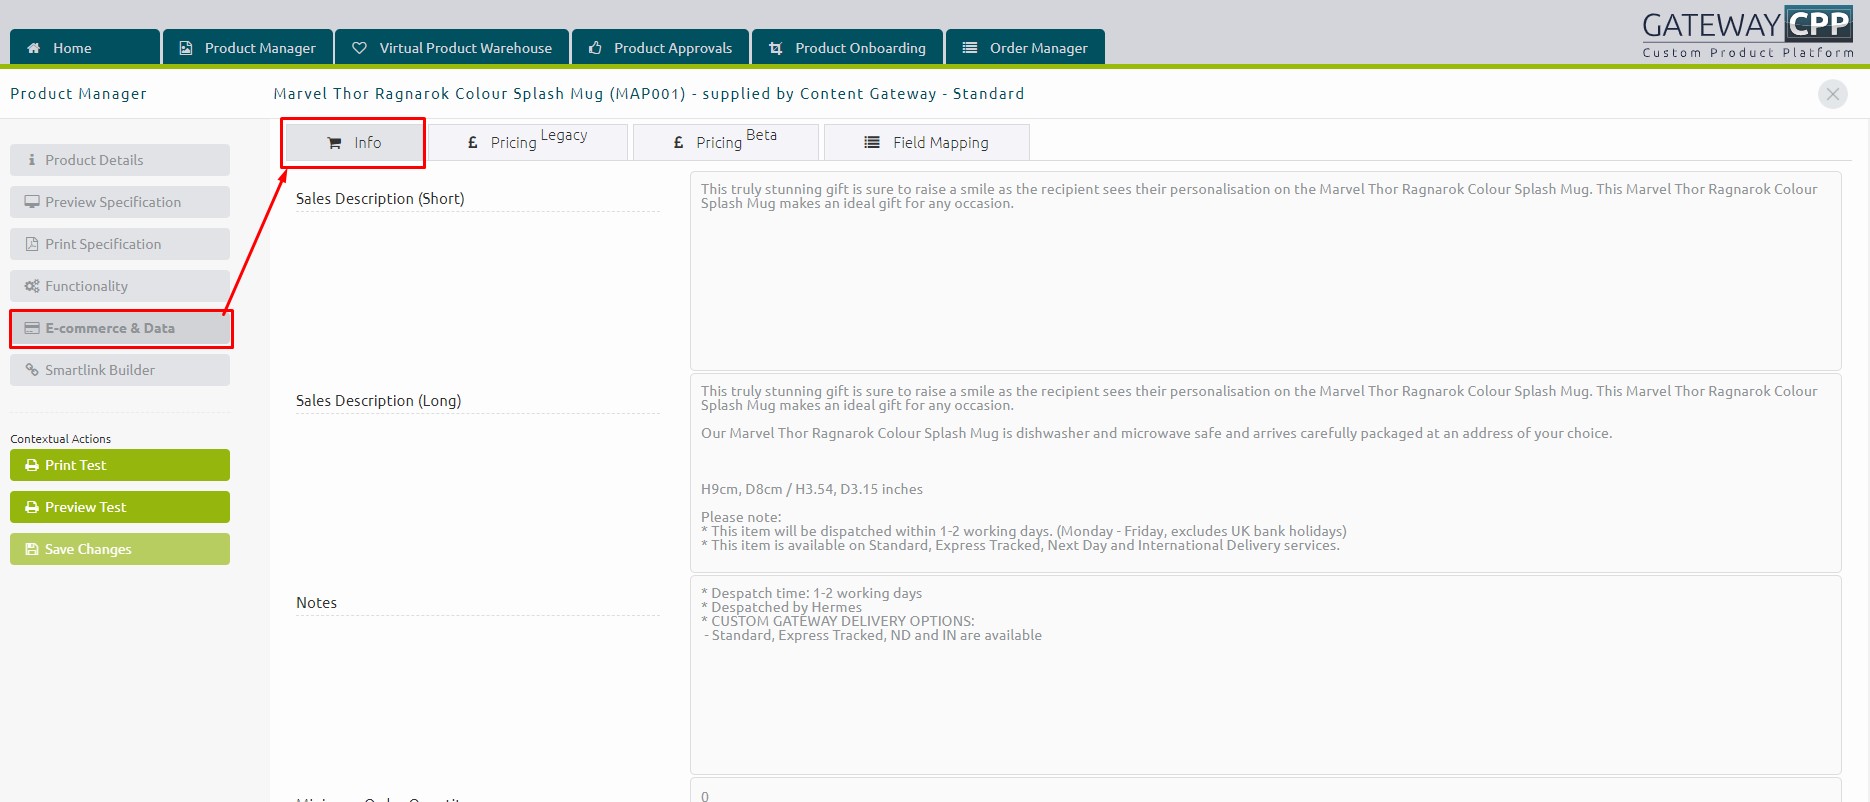Run the Print Test action
1870x802 pixels.
[120, 465]
